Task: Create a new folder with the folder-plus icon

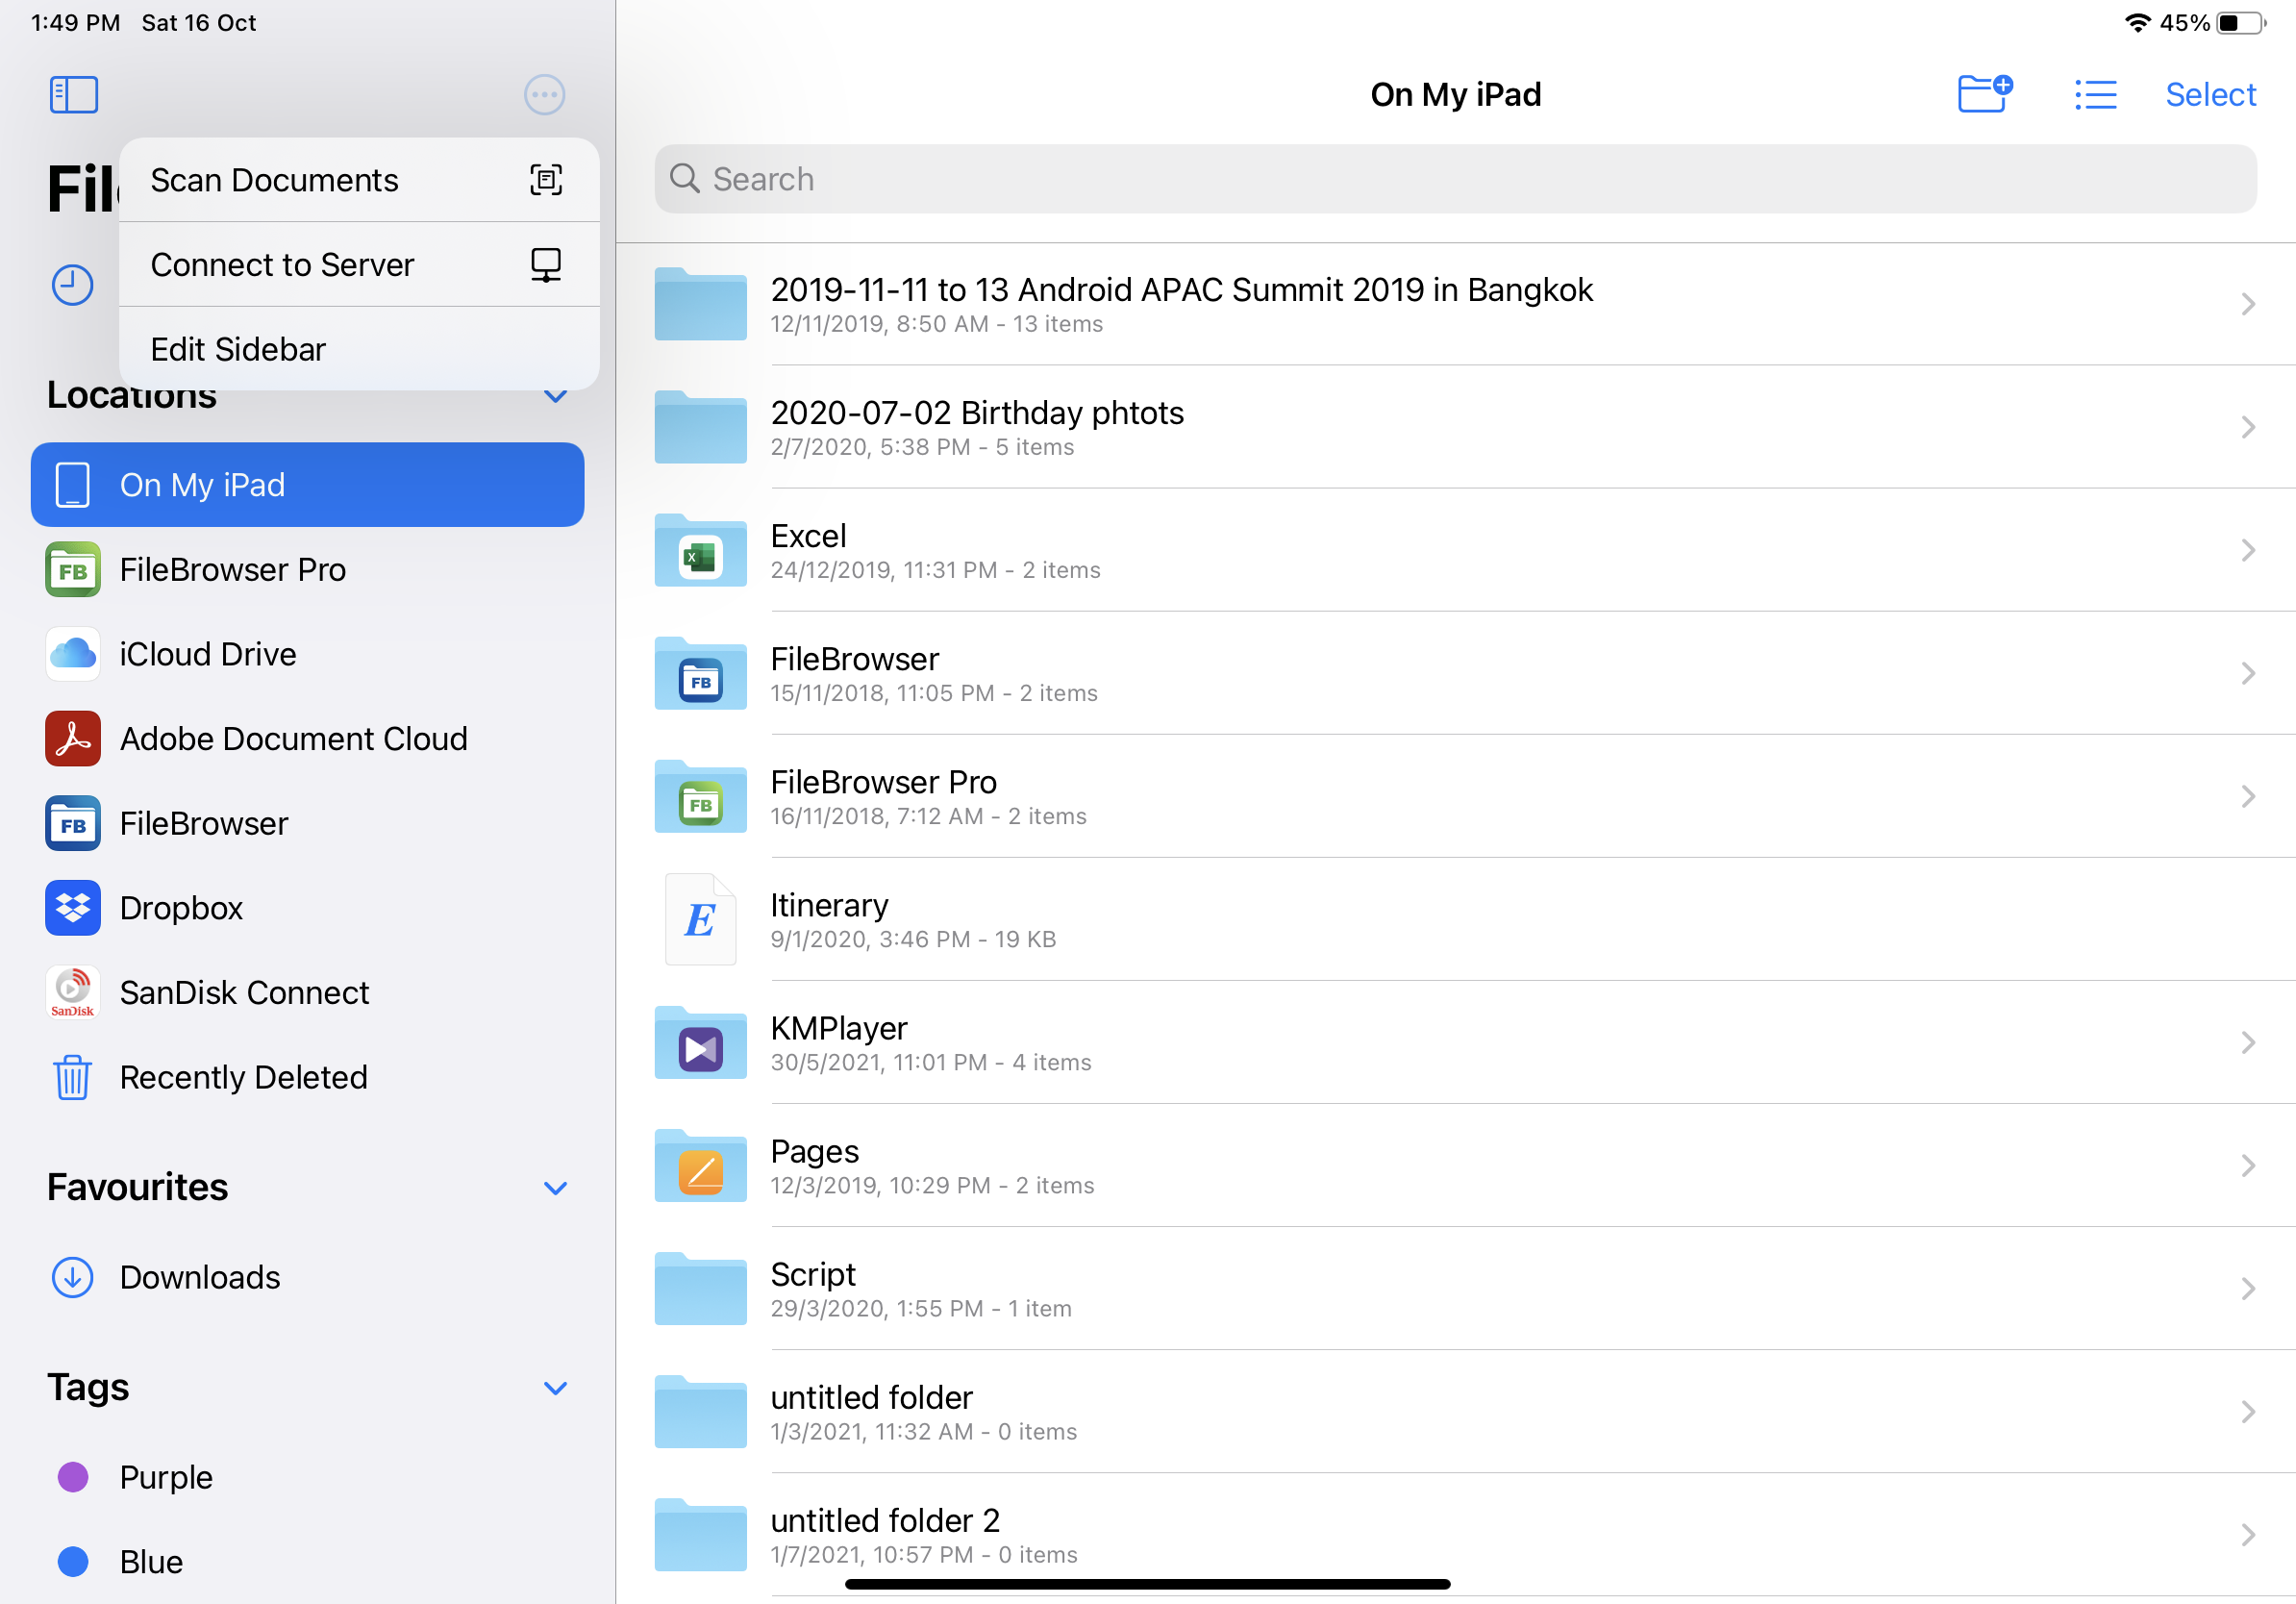Action: click(1984, 94)
